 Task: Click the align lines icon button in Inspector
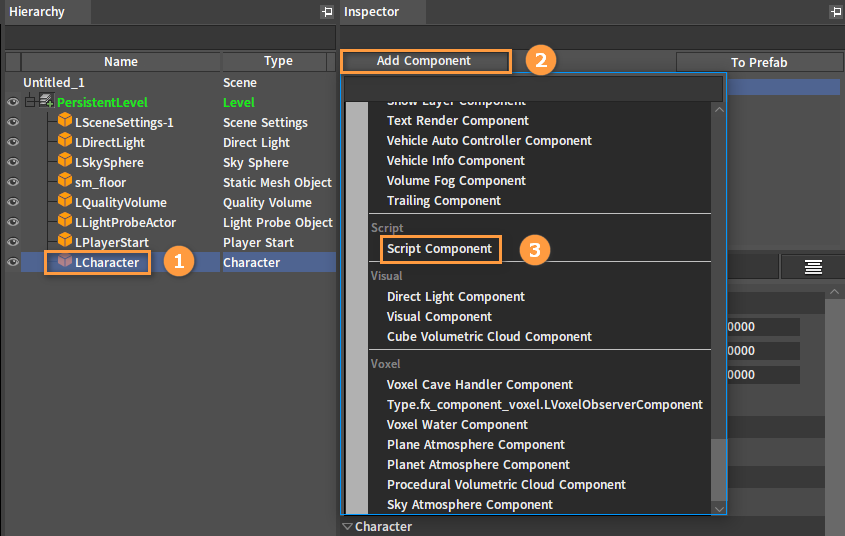point(813,266)
